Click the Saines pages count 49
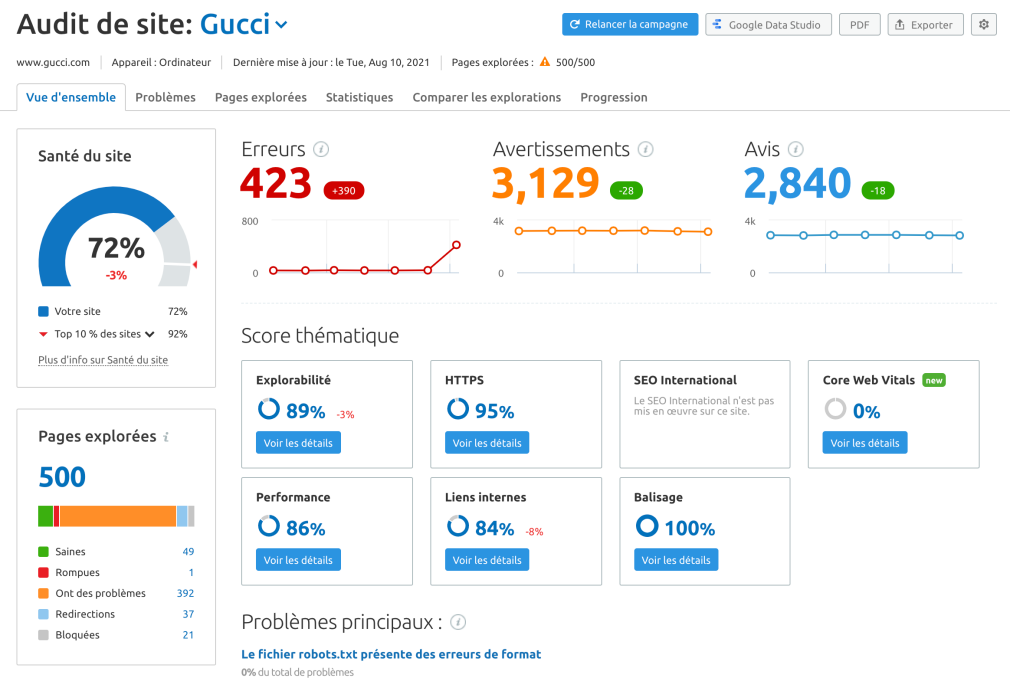This screenshot has height=681, width=1010. tap(188, 552)
